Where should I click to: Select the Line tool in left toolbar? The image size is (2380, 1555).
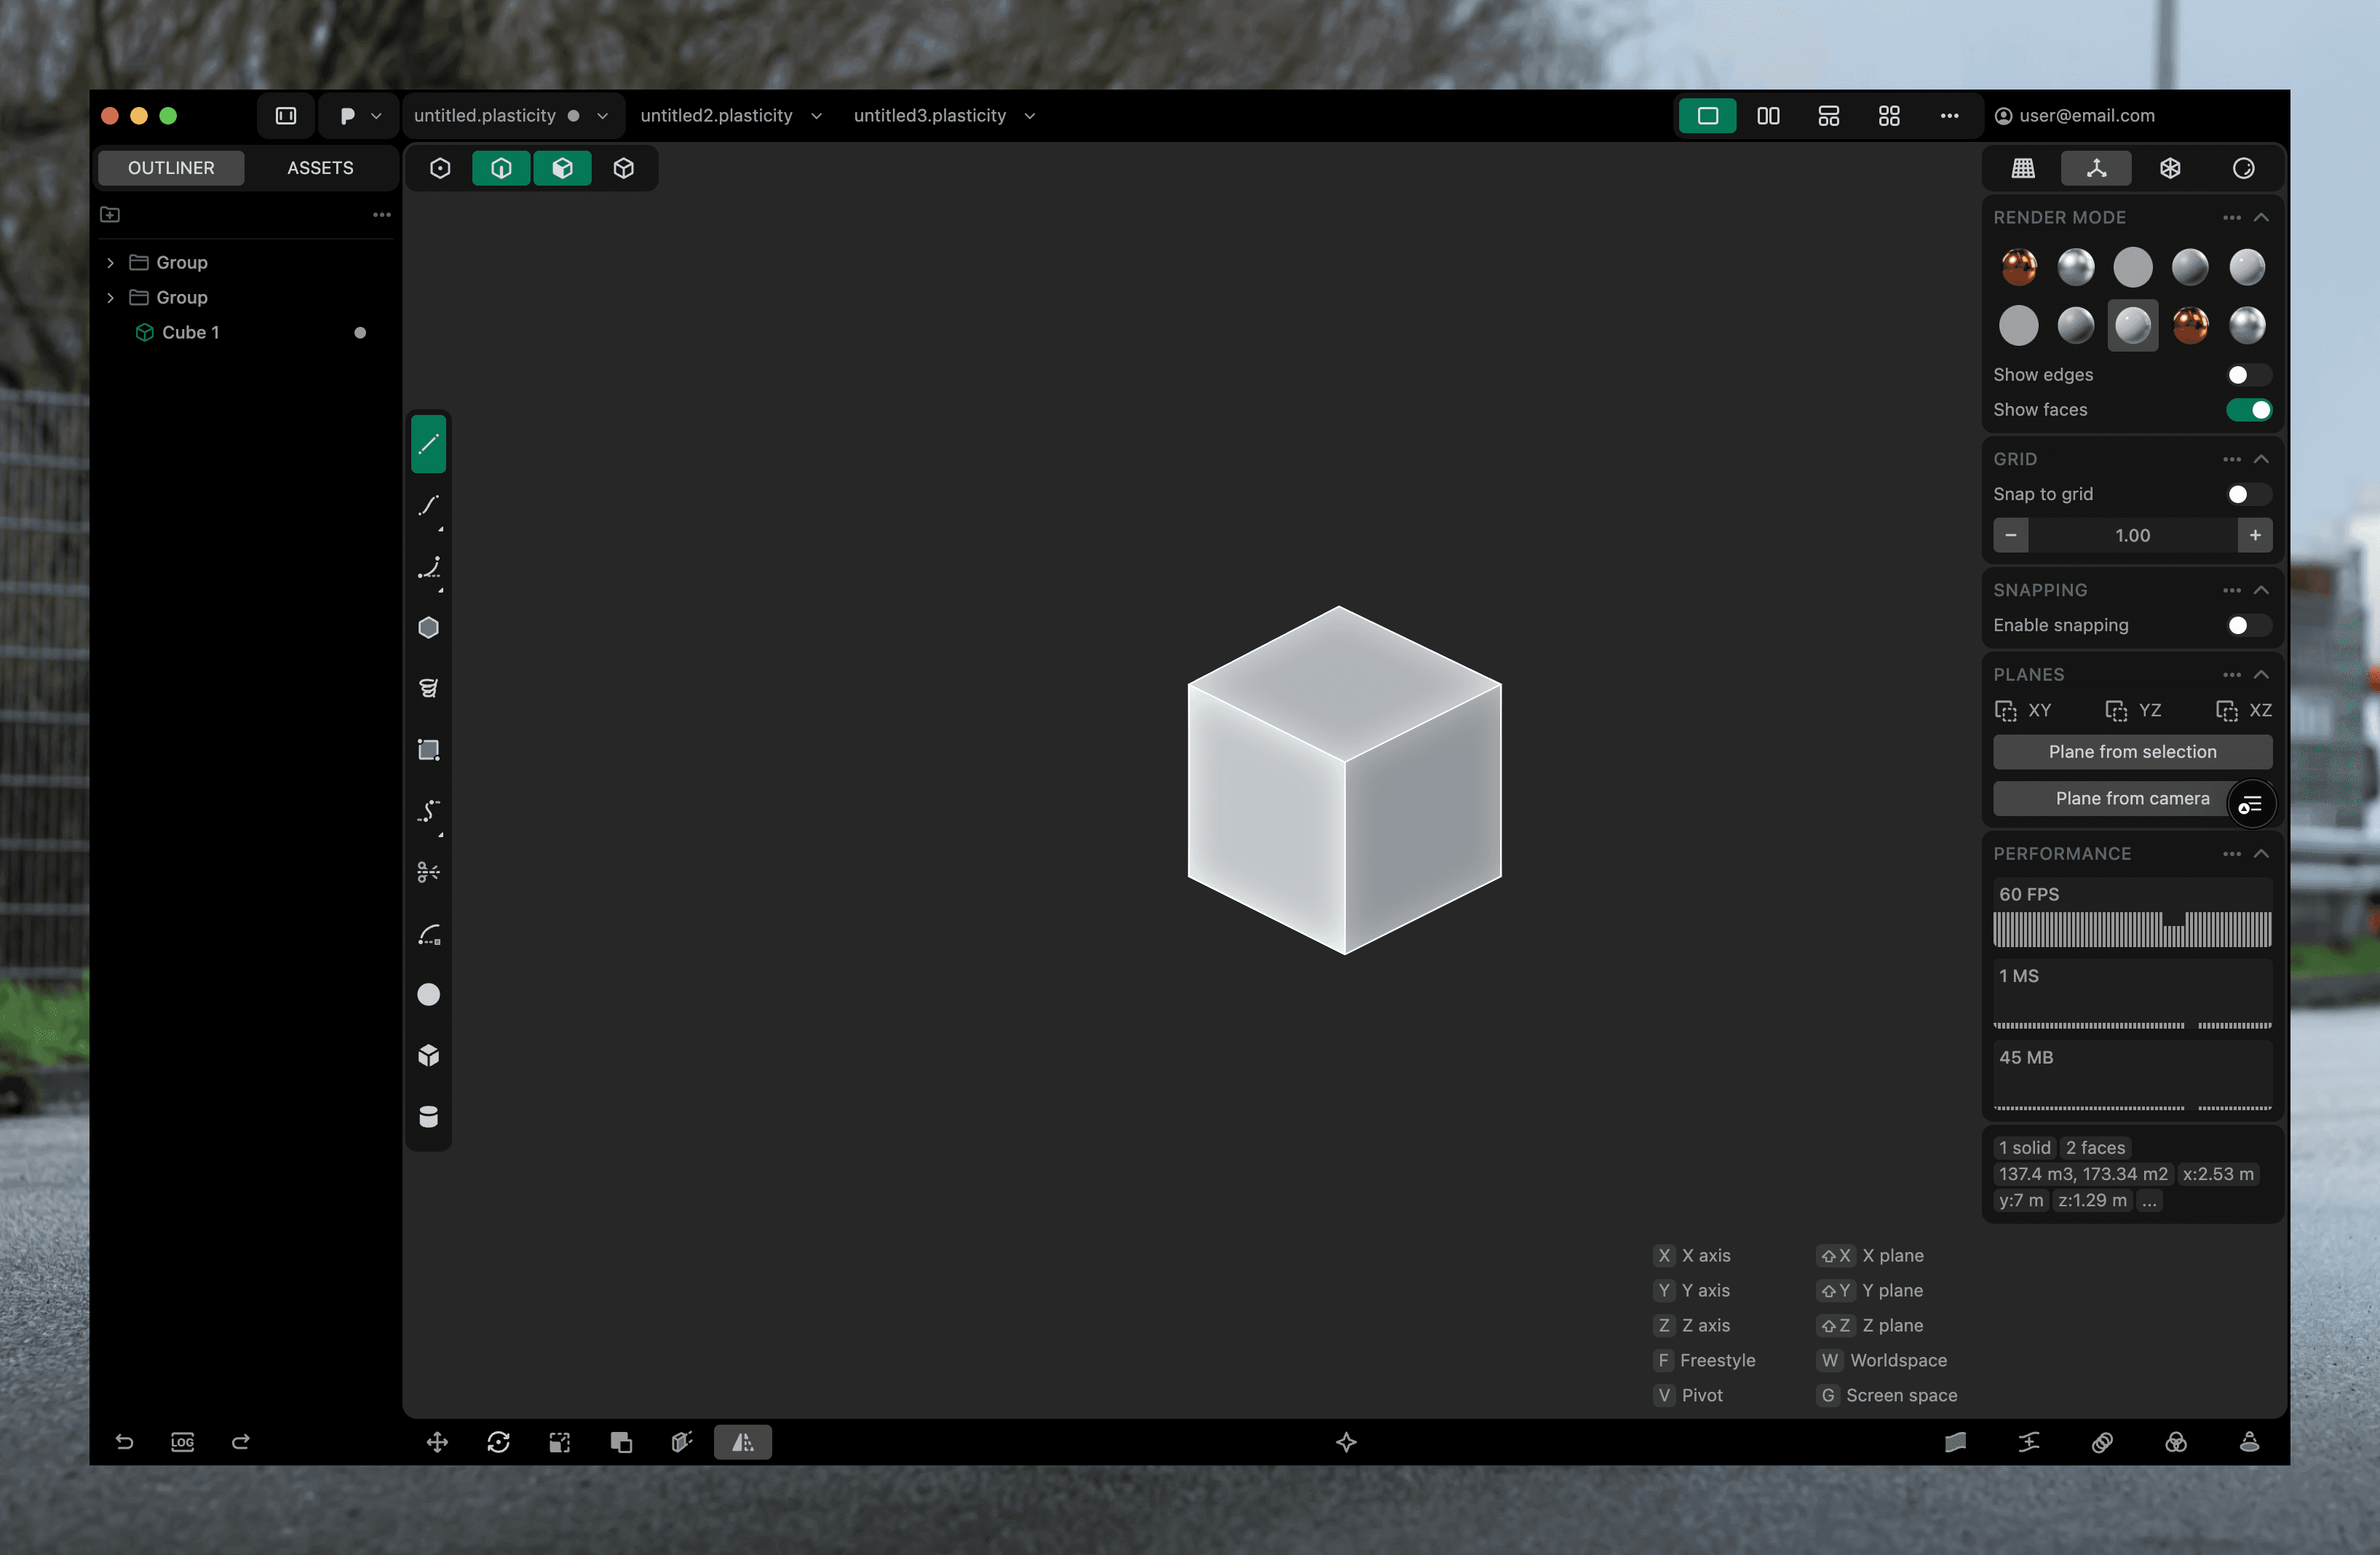click(428, 443)
